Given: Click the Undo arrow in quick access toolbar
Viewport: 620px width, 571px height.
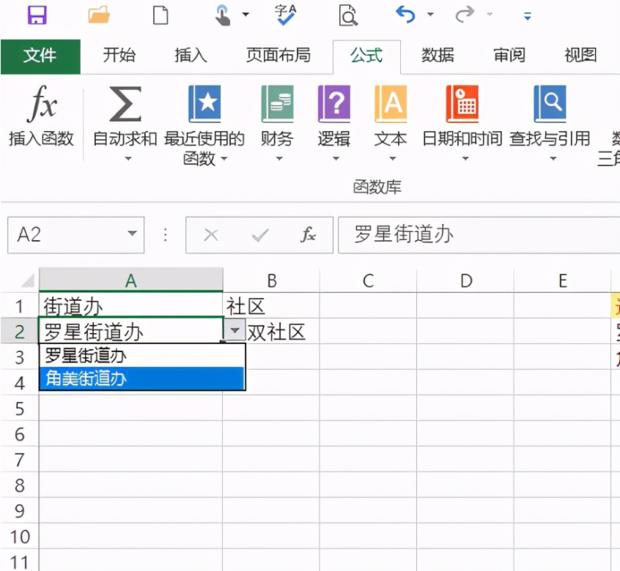Looking at the screenshot, I should pos(405,15).
